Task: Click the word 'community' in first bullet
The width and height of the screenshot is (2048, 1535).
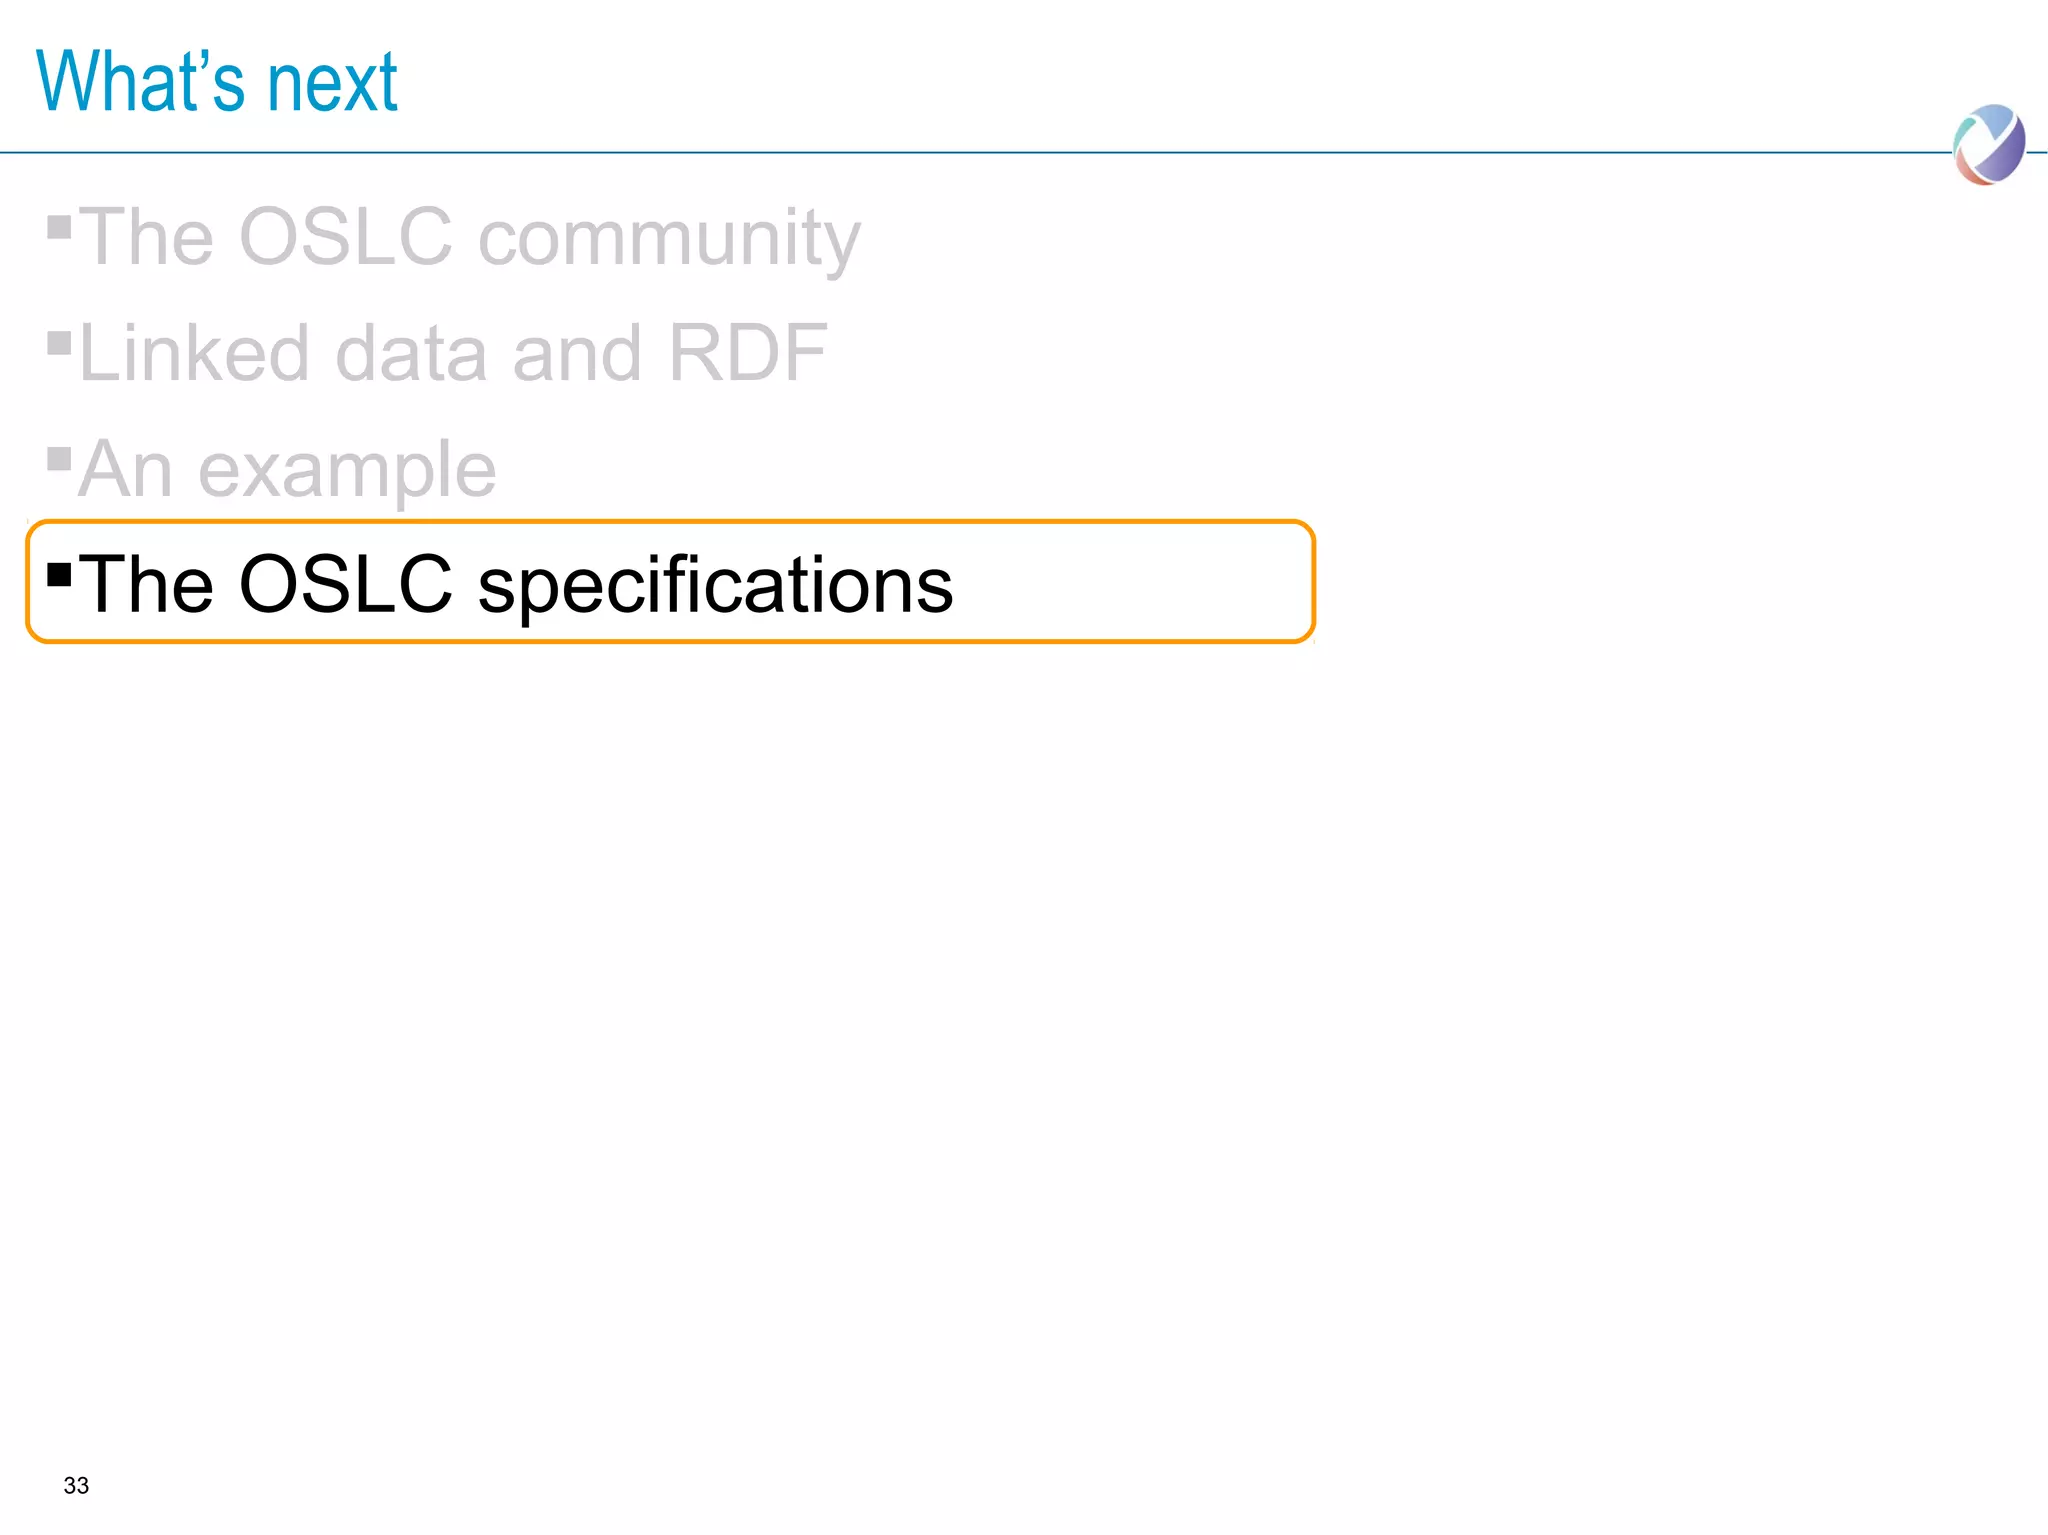Action: click(669, 240)
